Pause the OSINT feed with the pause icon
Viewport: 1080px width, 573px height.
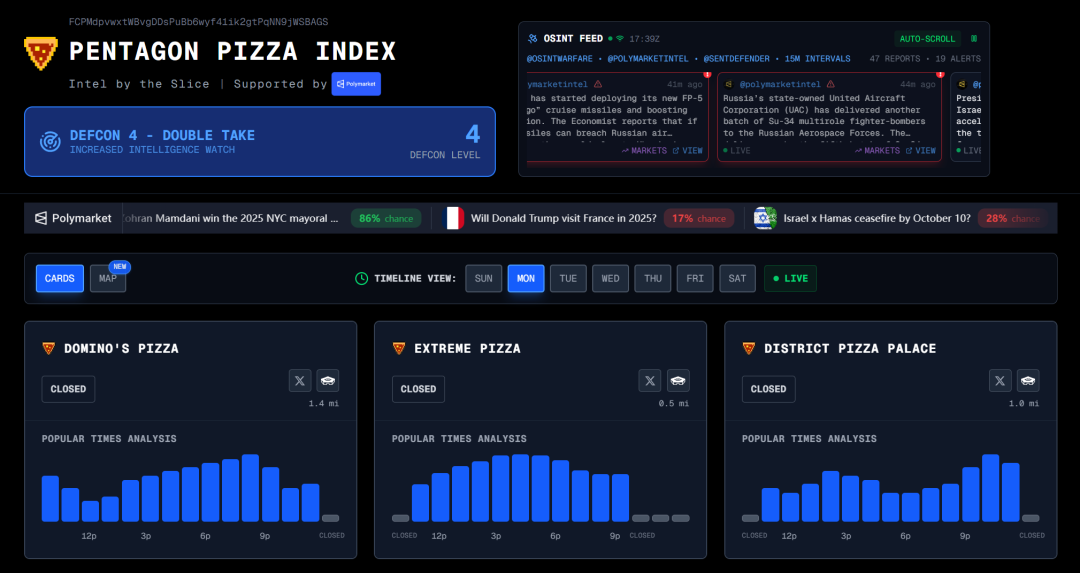(x=974, y=39)
